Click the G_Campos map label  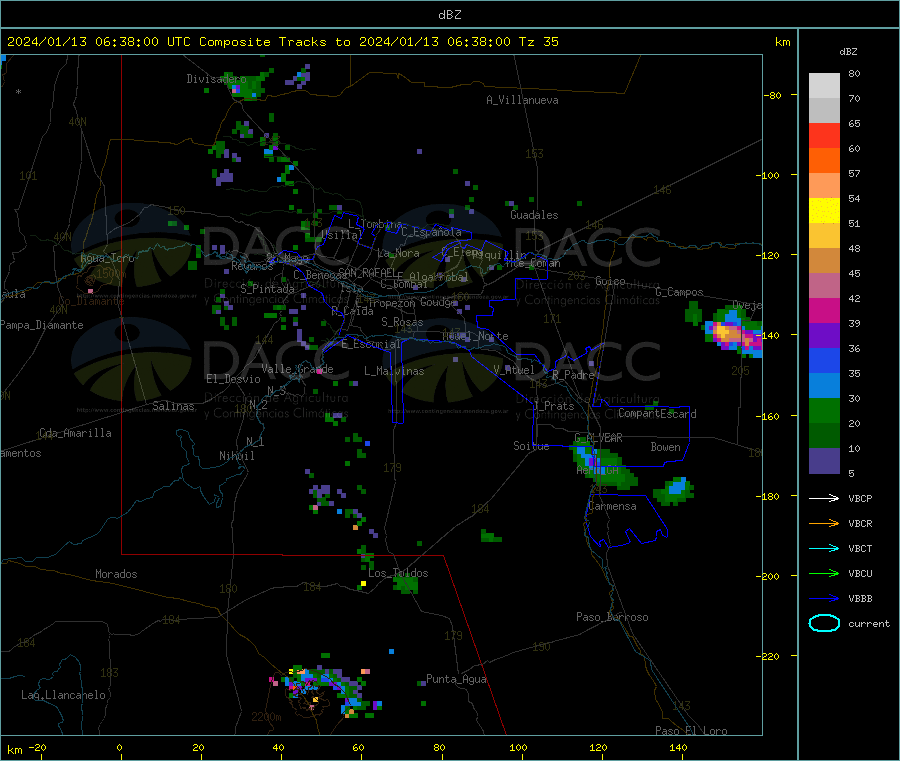pos(680,292)
